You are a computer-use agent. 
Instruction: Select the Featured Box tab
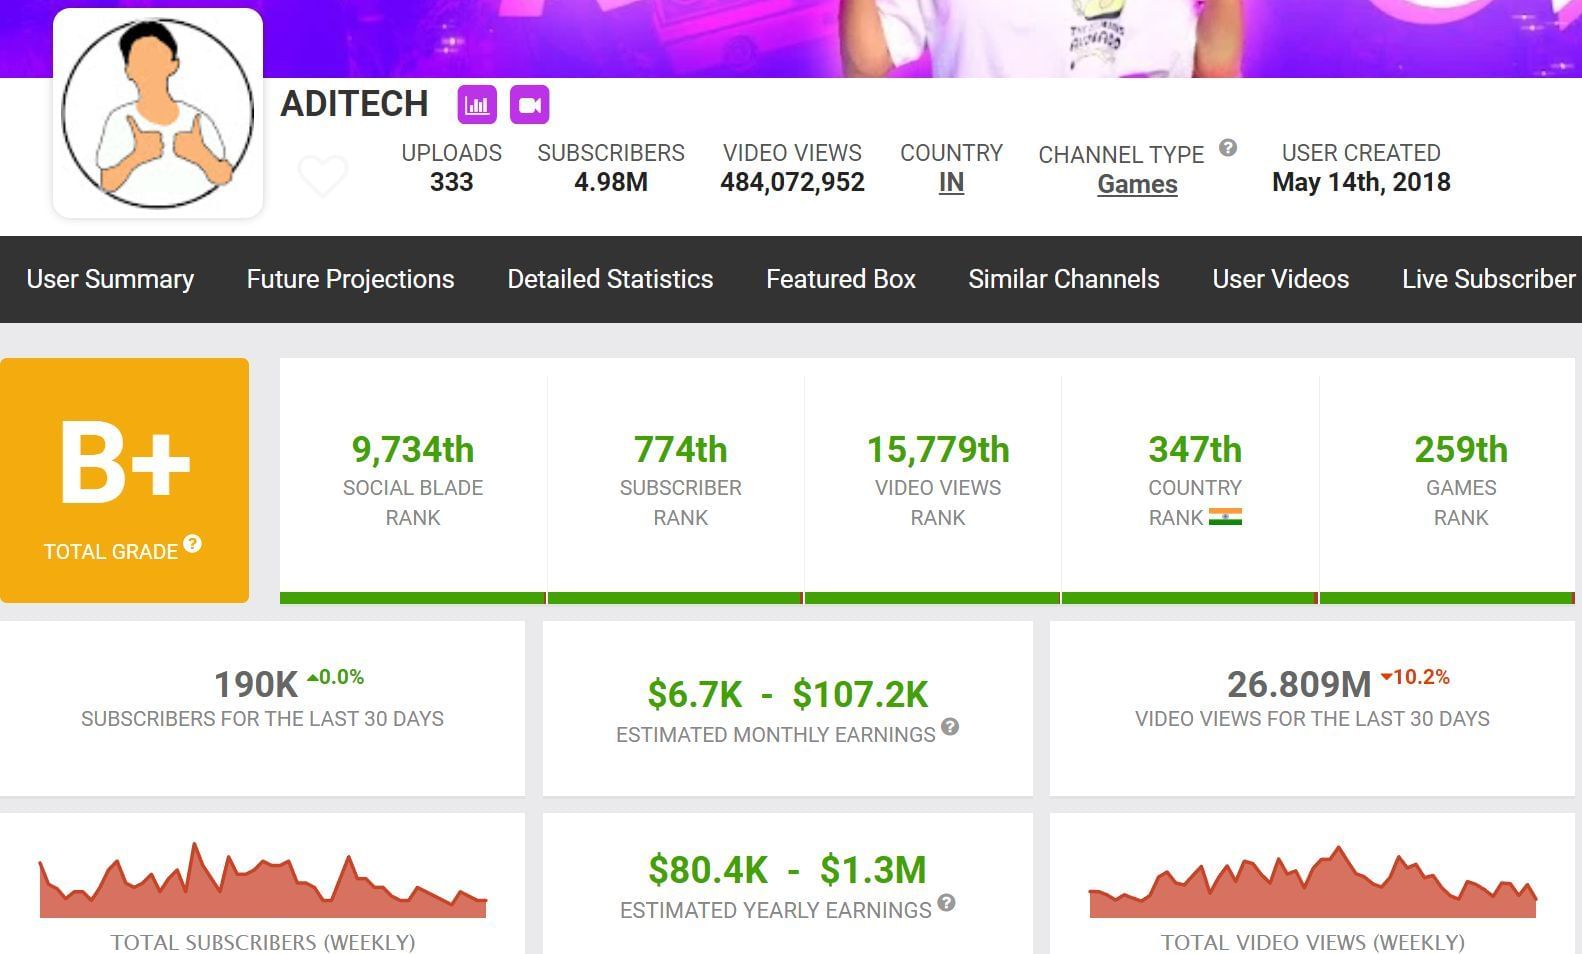point(840,279)
